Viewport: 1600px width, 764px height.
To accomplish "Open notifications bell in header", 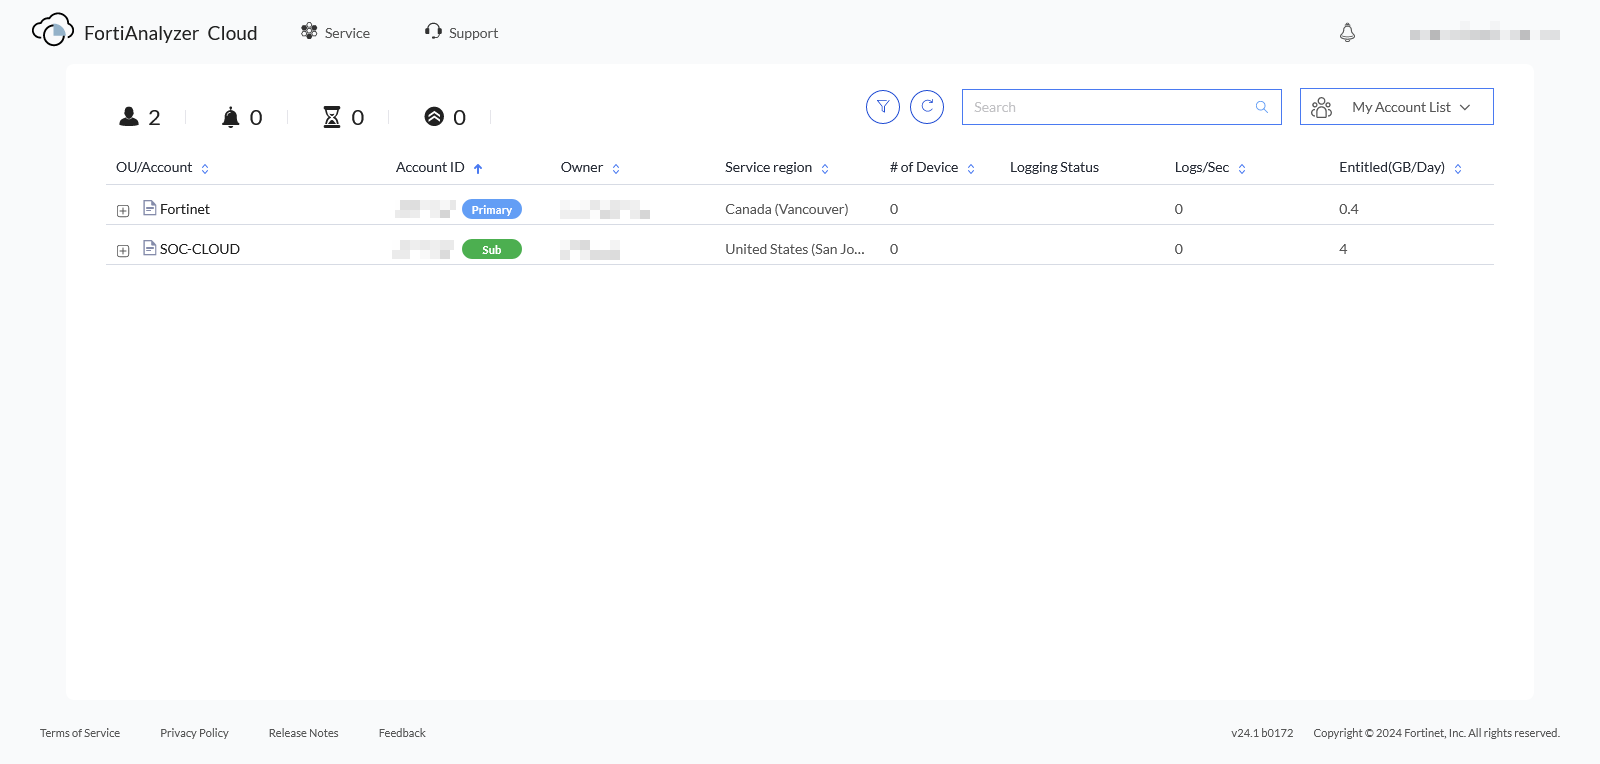I will pyautogui.click(x=1347, y=33).
